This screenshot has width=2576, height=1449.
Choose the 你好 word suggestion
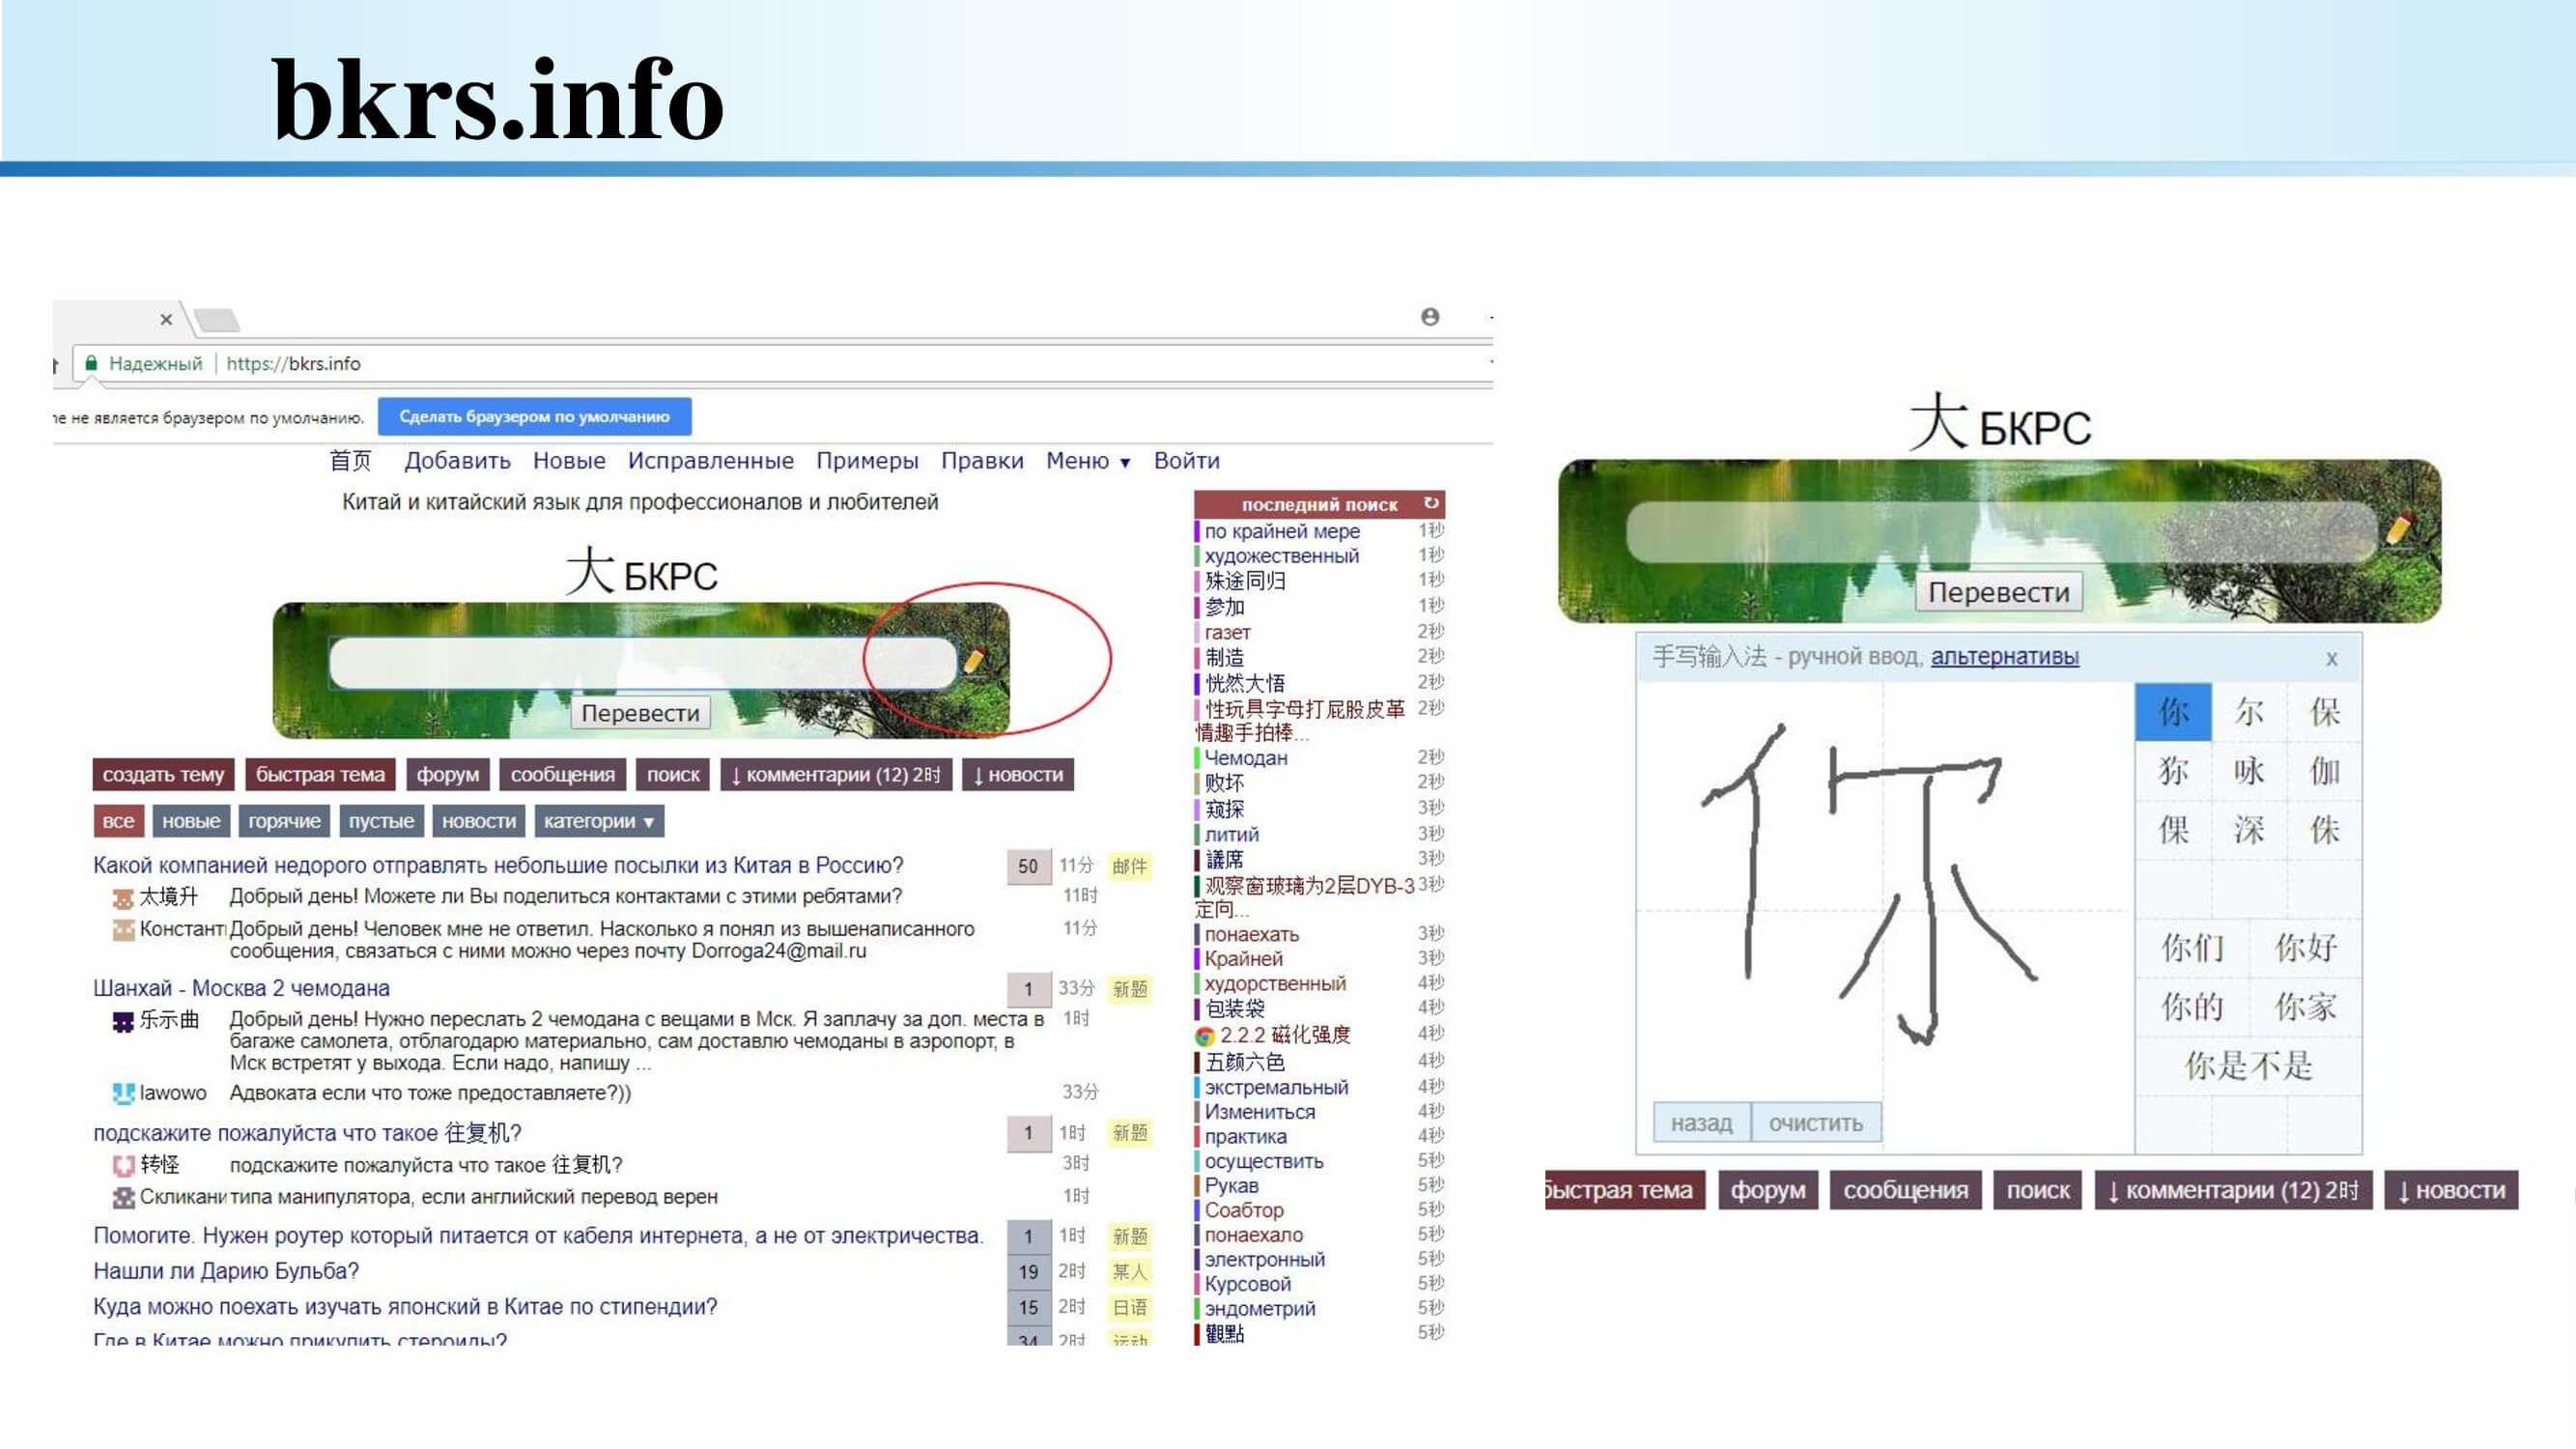[2305, 947]
